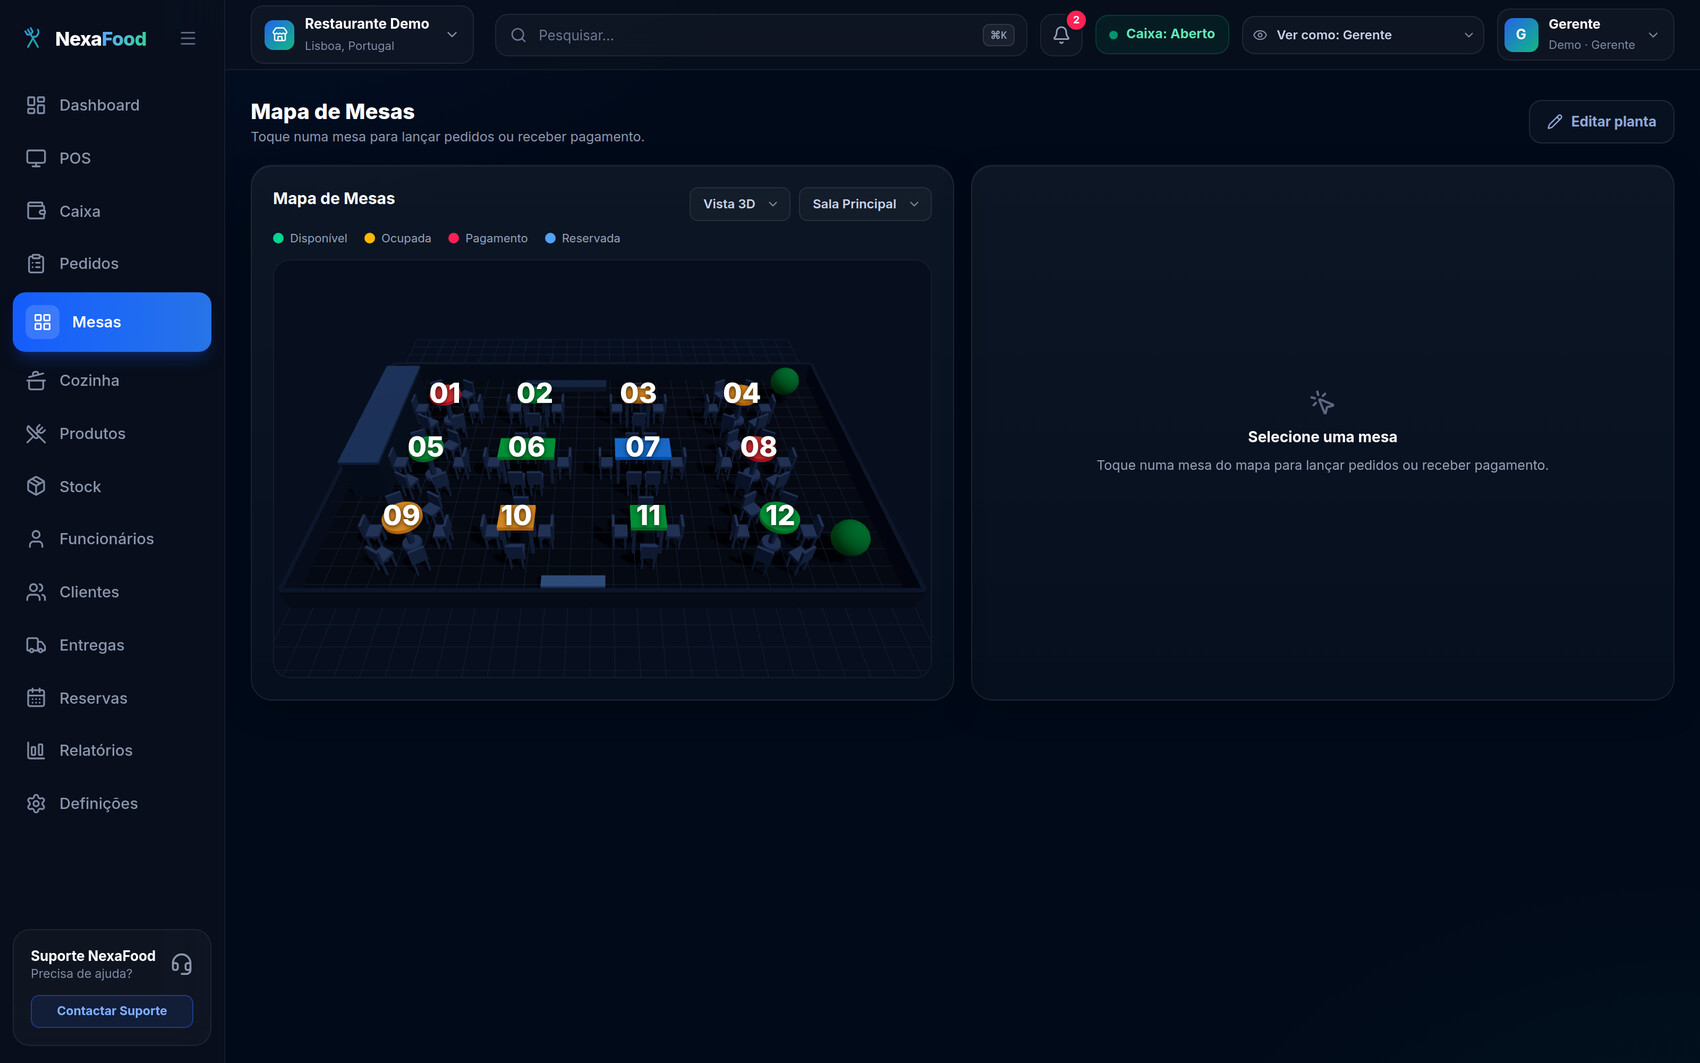
Task: Click the headset support icon
Action: [x=181, y=964]
